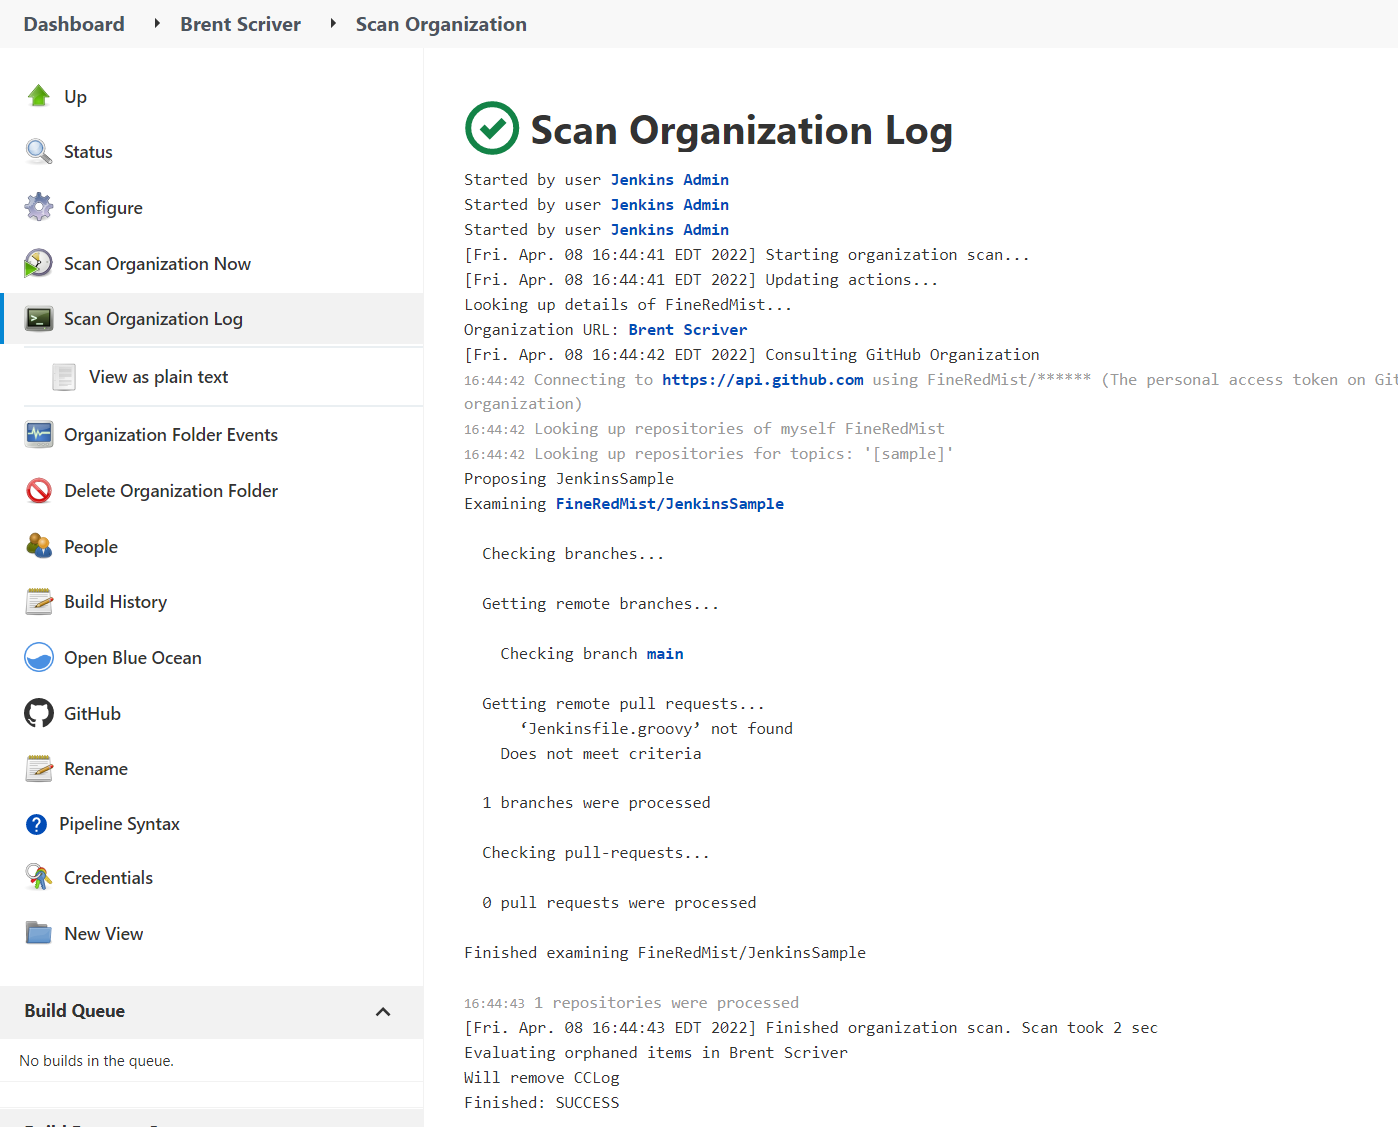Click the People icon

click(x=38, y=546)
